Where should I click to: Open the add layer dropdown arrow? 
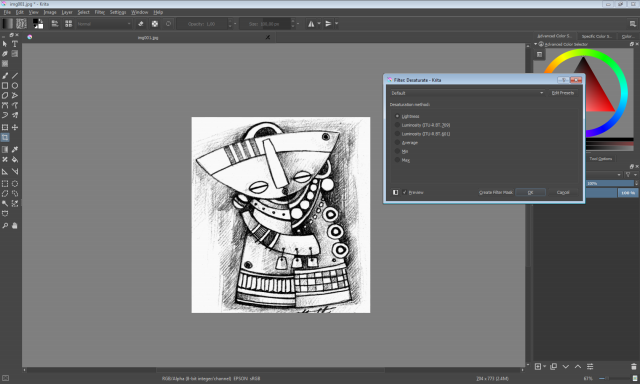(x=544, y=366)
